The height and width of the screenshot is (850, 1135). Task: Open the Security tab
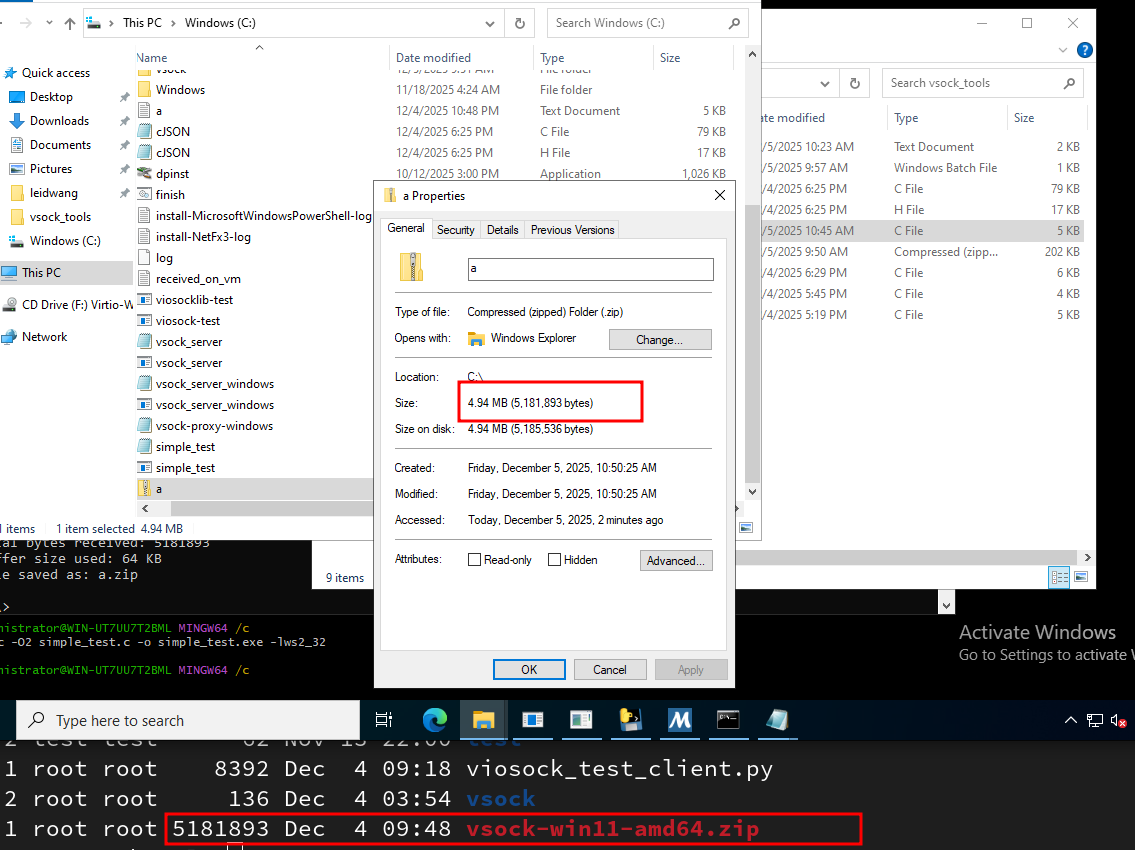click(x=455, y=230)
